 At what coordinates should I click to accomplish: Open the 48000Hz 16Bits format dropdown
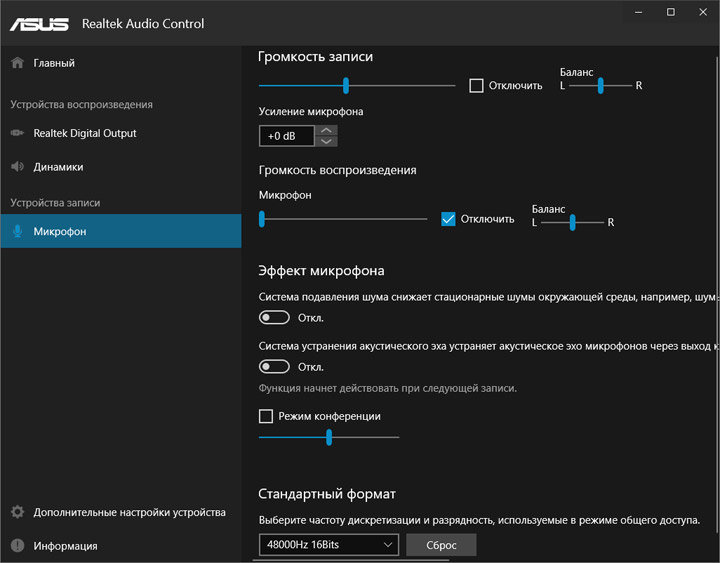click(328, 545)
